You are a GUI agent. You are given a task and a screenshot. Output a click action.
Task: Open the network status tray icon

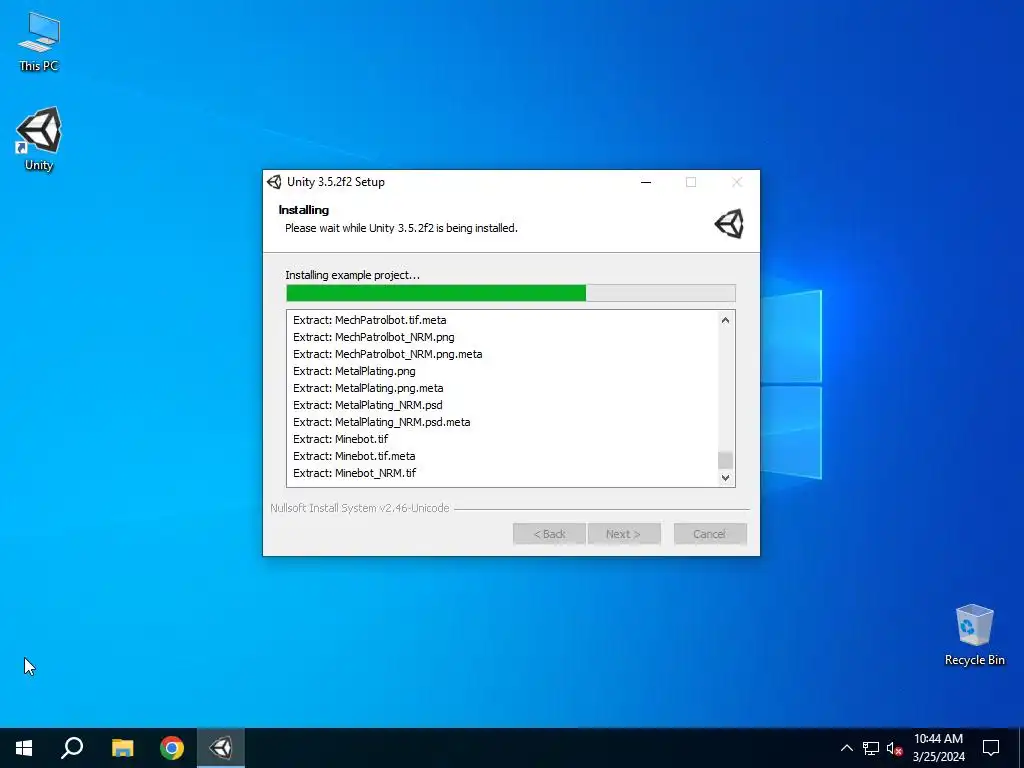point(871,748)
